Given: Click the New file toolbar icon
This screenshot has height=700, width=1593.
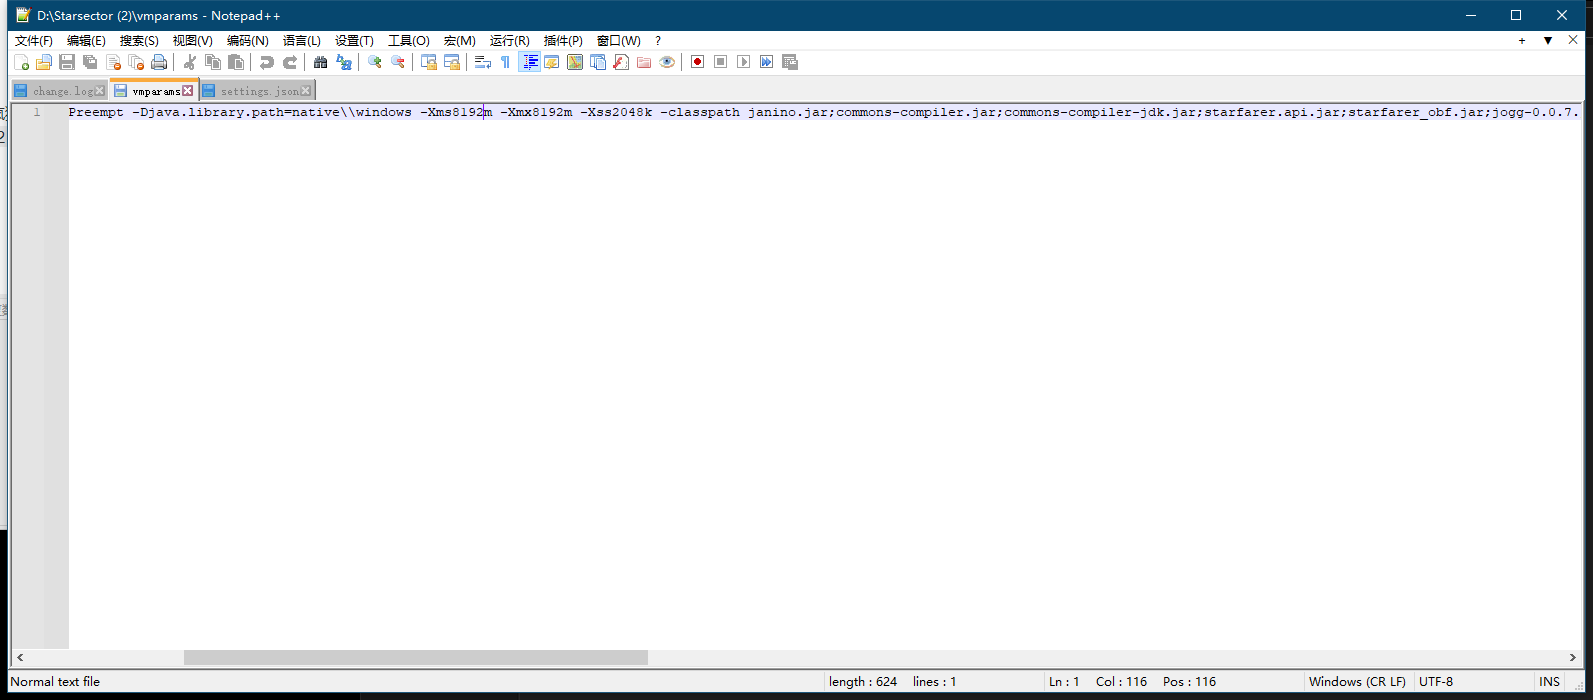Looking at the screenshot, I should coord(20,62).
